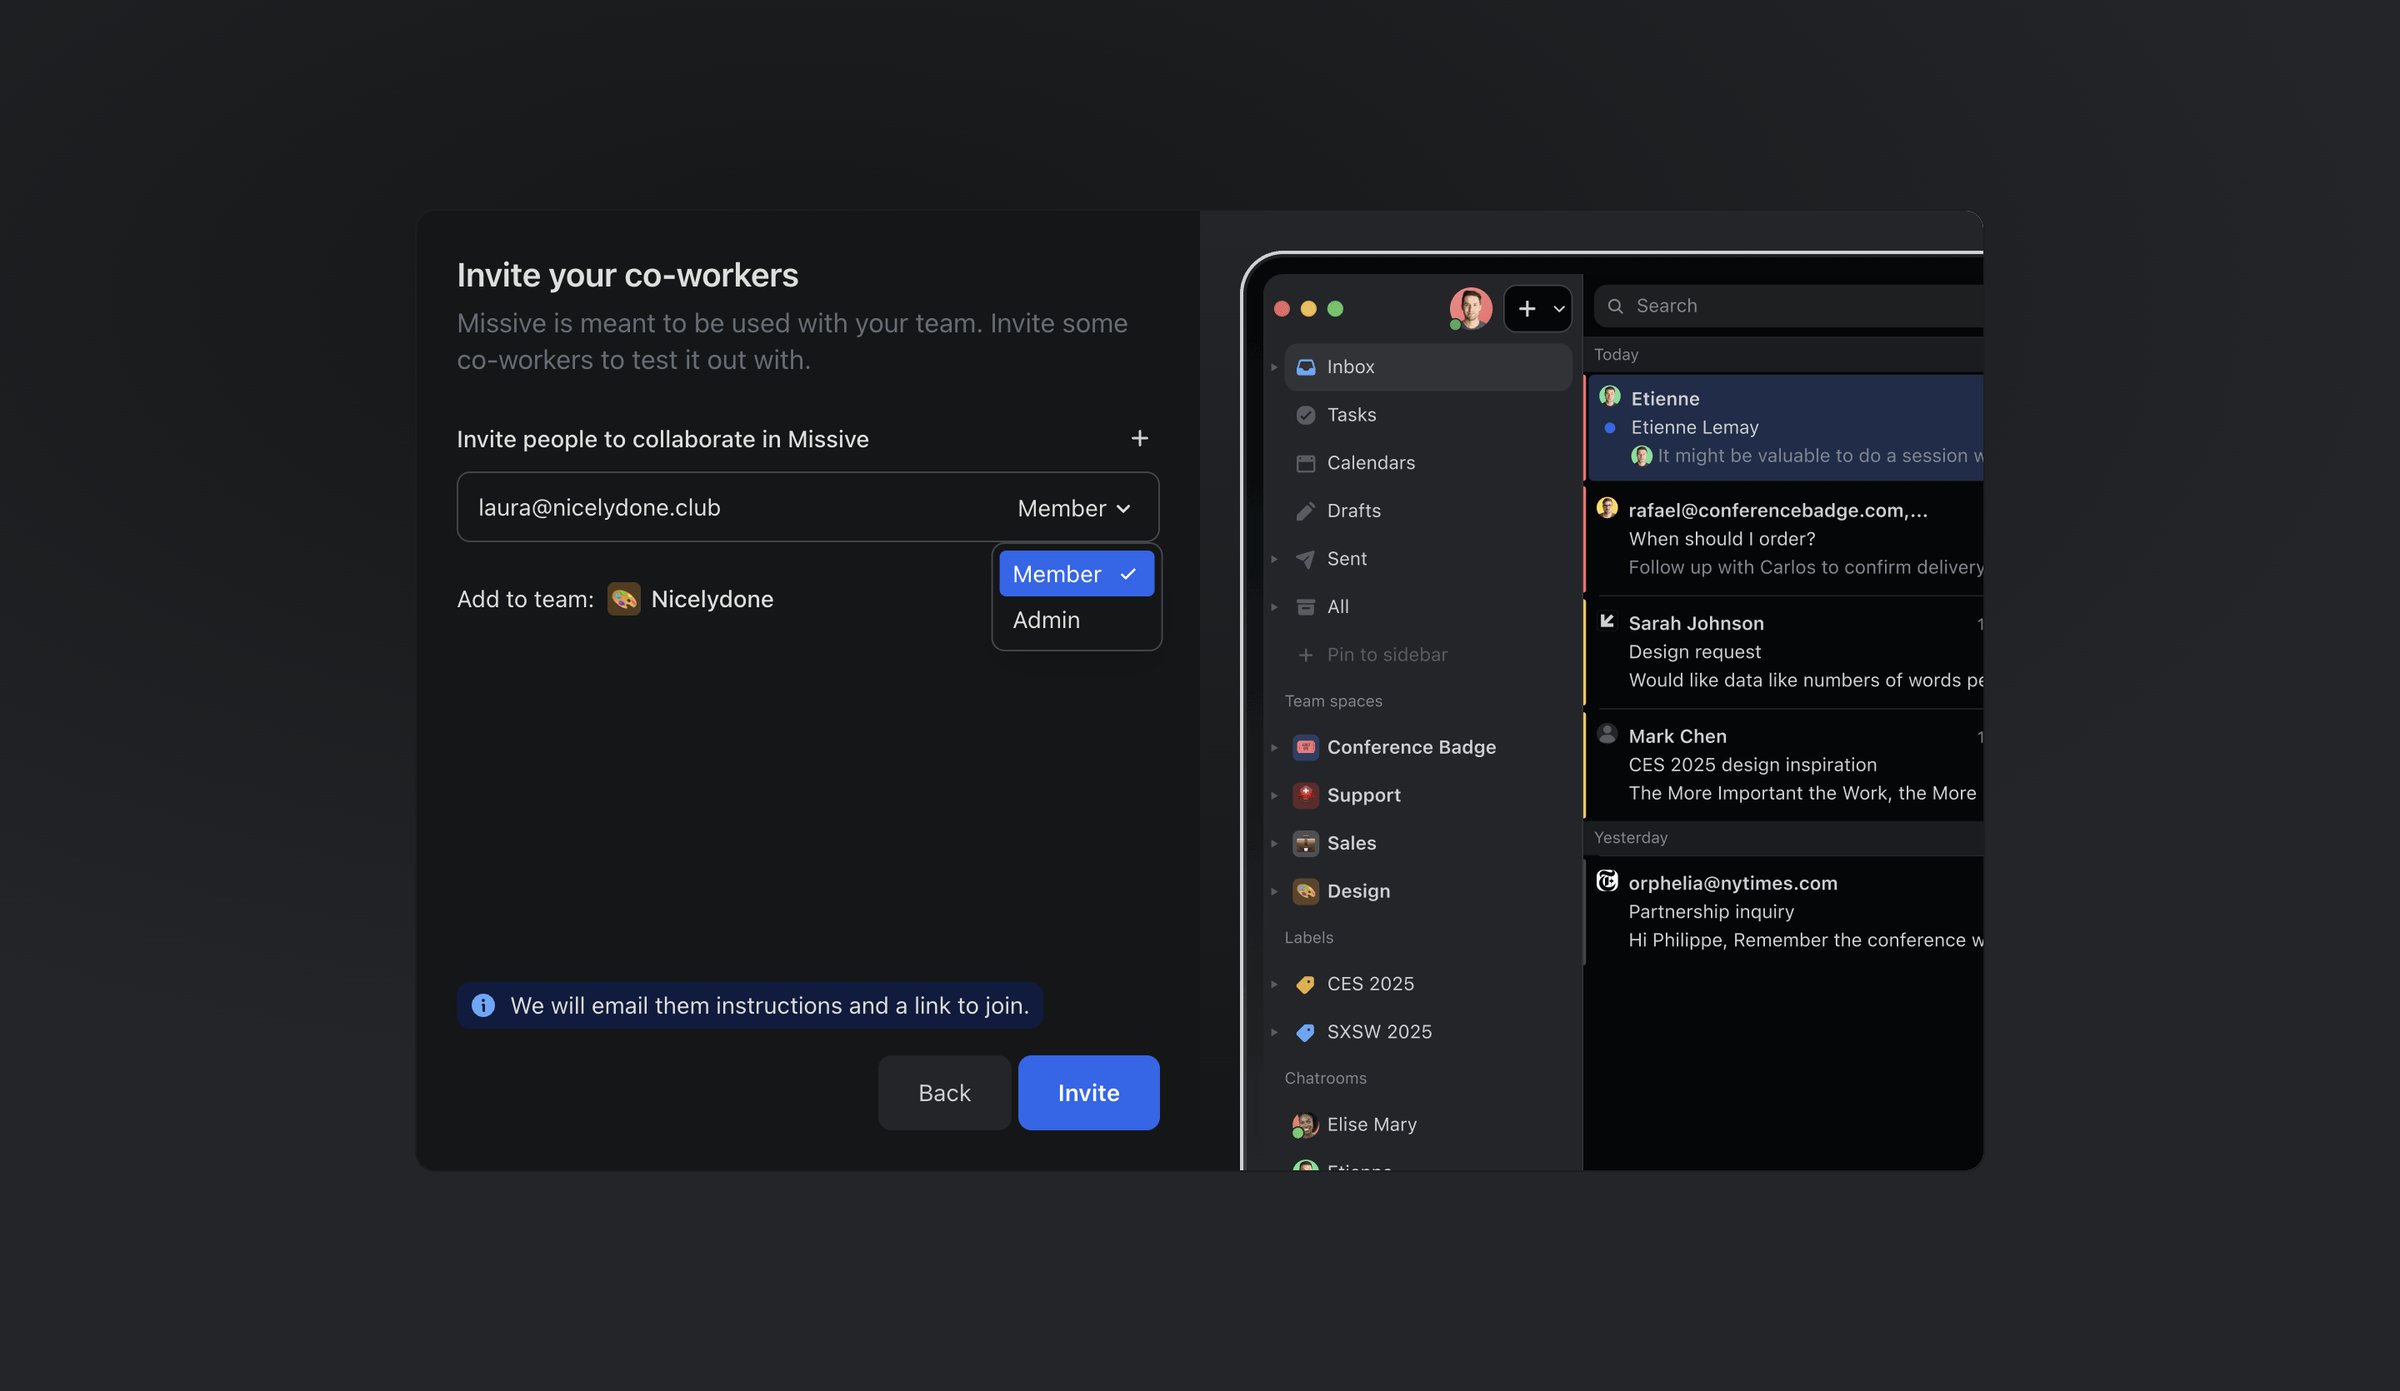Expand the Sales team space arrow
The image size is (2400, 1391).
tap(1274, 843)
